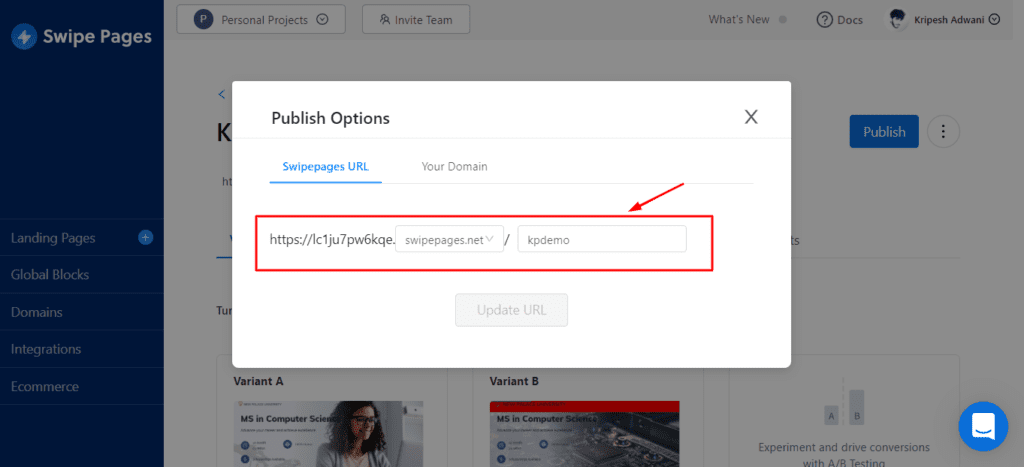This screenshot has height=467, width=1024.
Task: Click the Invite Team button
Action: (416, 20)
